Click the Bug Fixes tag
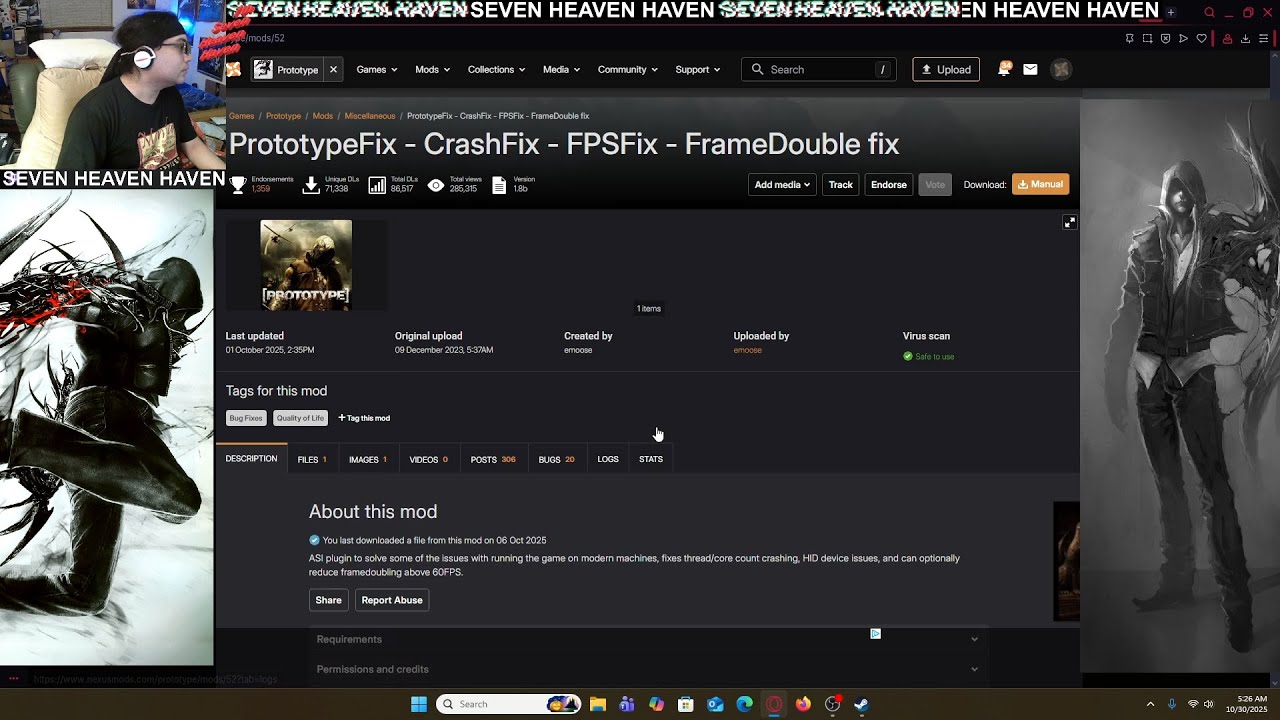 point(246,418)
